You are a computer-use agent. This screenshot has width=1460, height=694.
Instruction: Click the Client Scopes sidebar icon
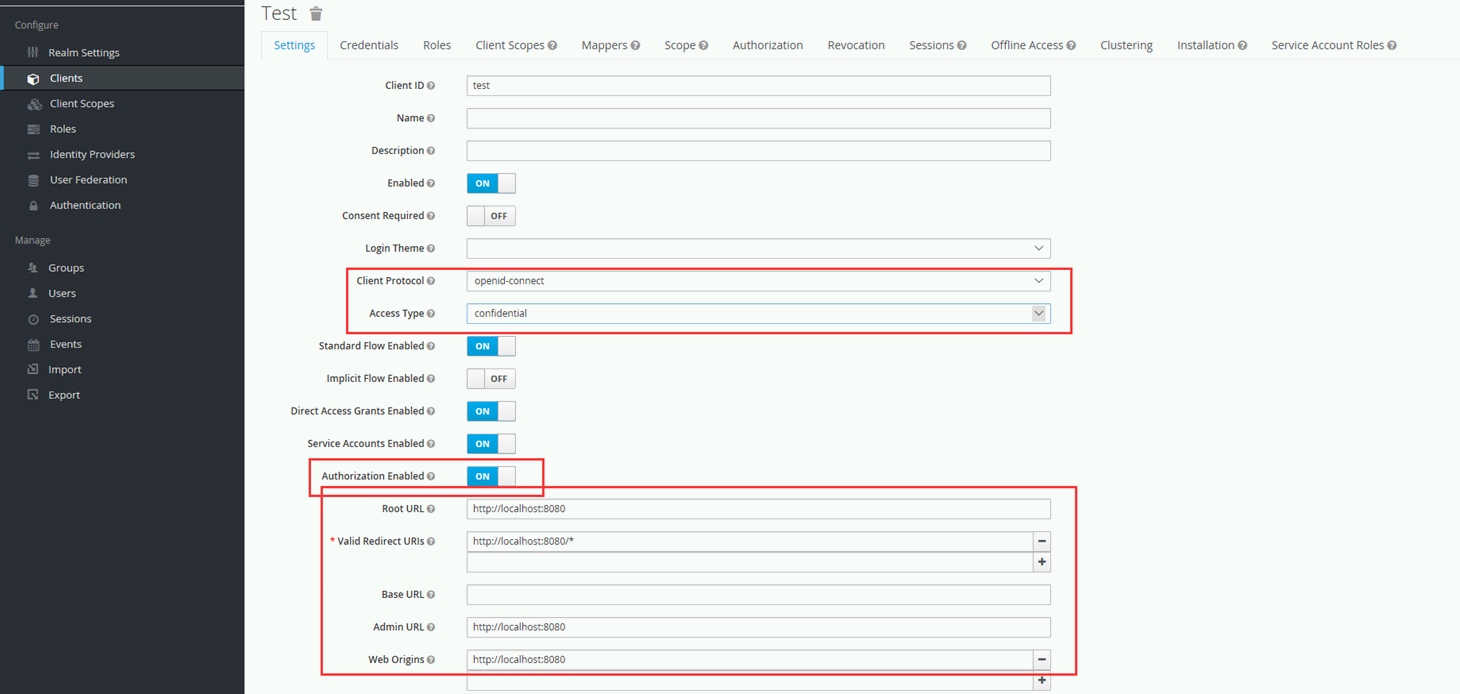(x=34, y=104)
